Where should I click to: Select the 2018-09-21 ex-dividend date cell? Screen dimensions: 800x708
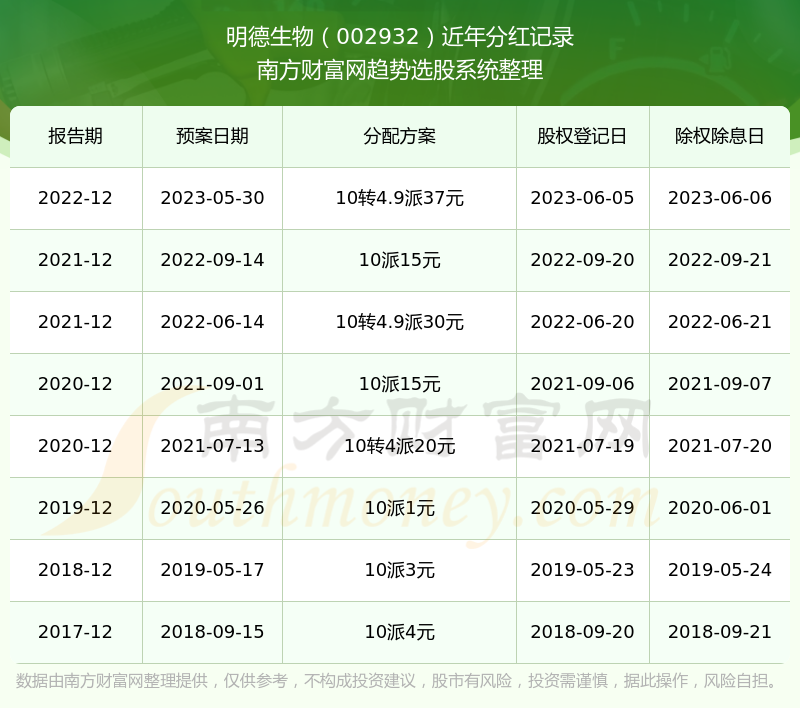click(x=719, y=632)
